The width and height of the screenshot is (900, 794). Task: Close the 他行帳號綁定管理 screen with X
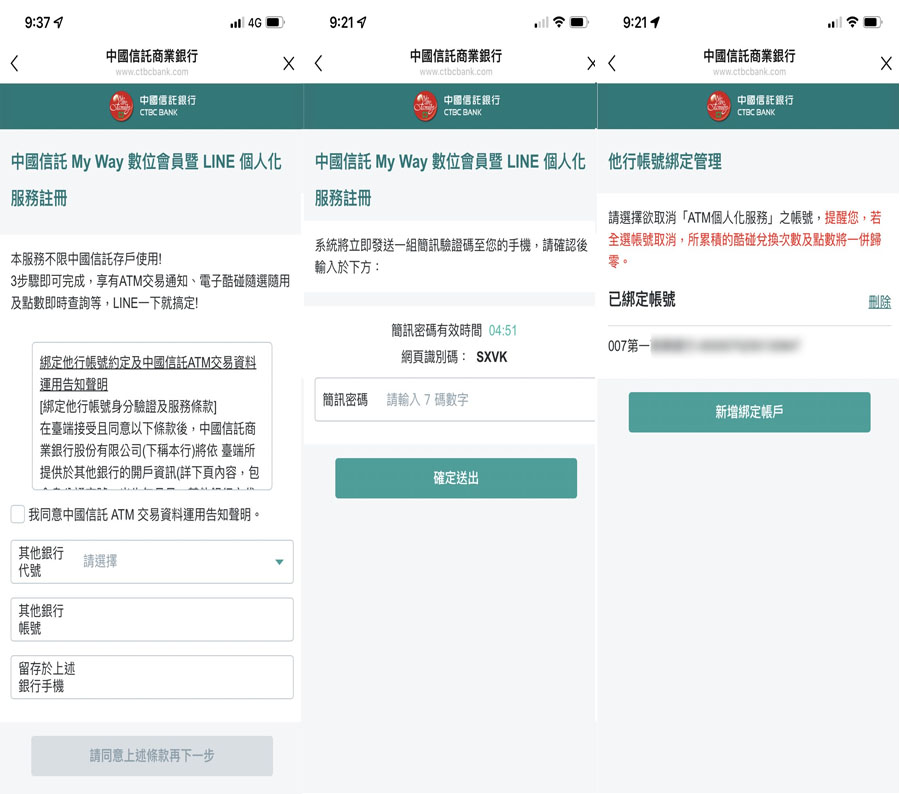pos(885,63)
